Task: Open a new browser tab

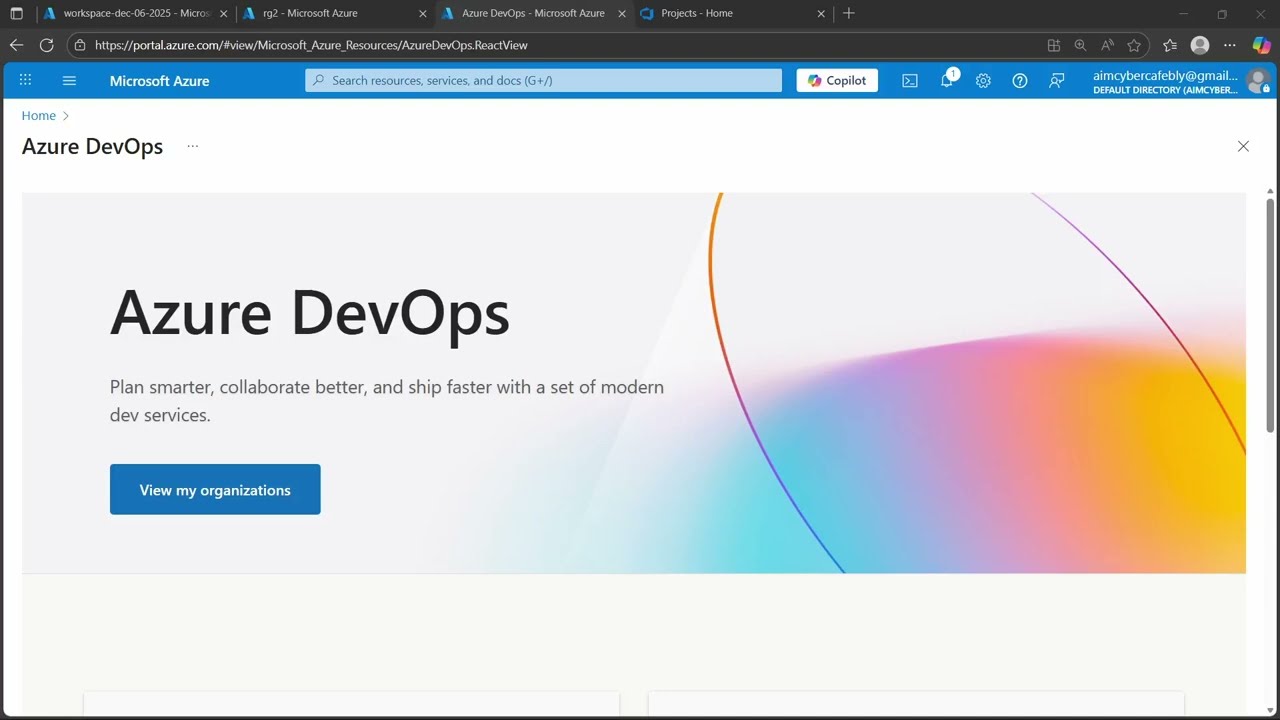Action: click(x=849, y=14)
